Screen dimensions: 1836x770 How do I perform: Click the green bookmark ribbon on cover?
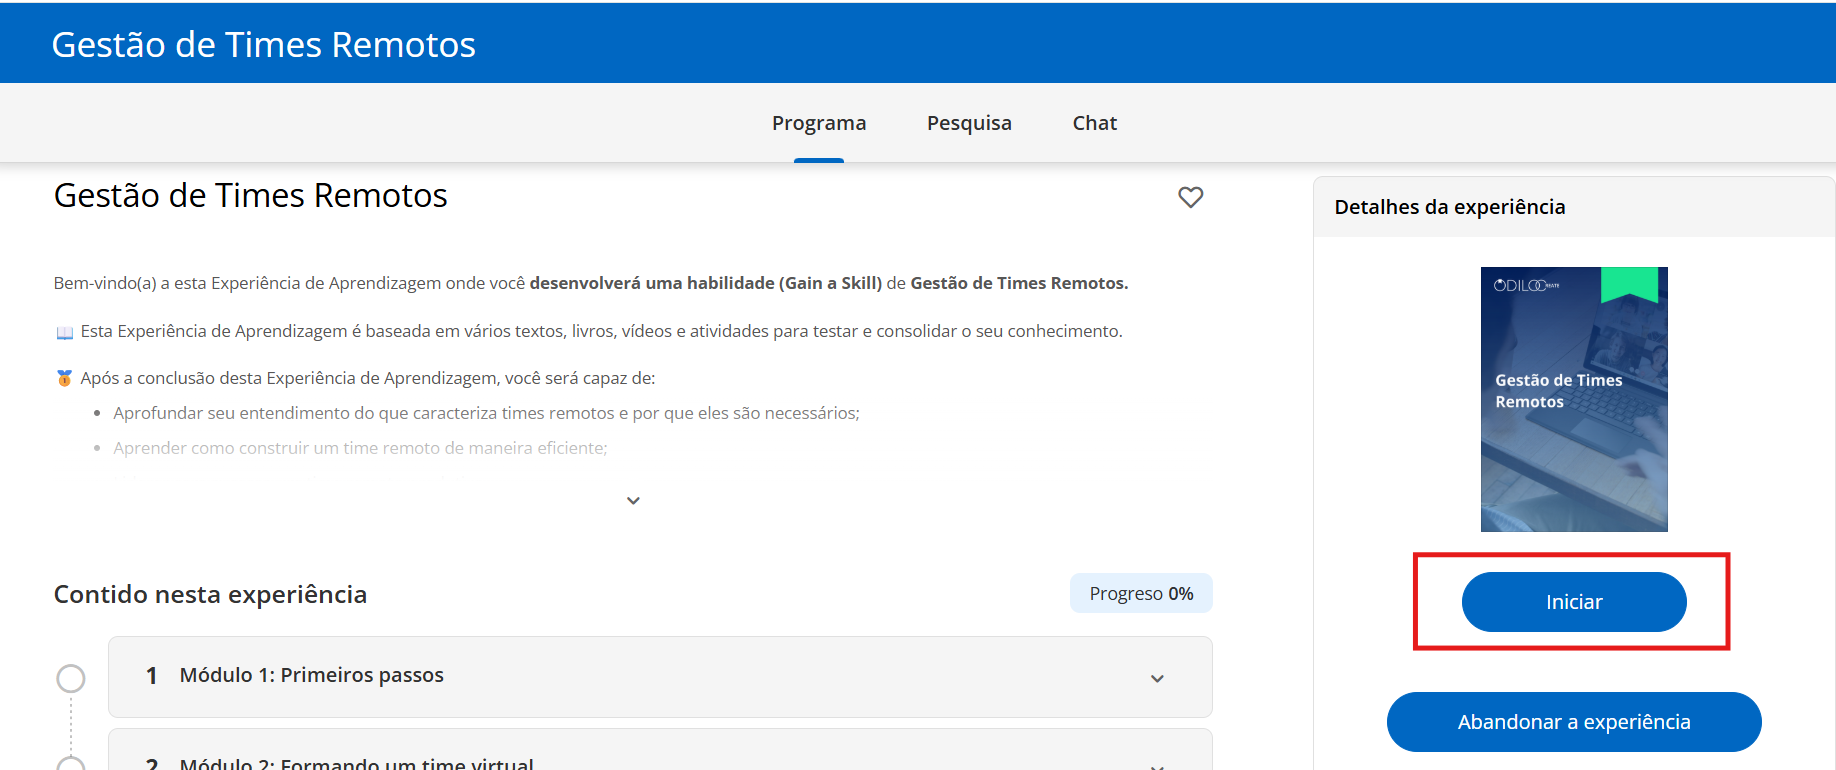coord(1629,284)
